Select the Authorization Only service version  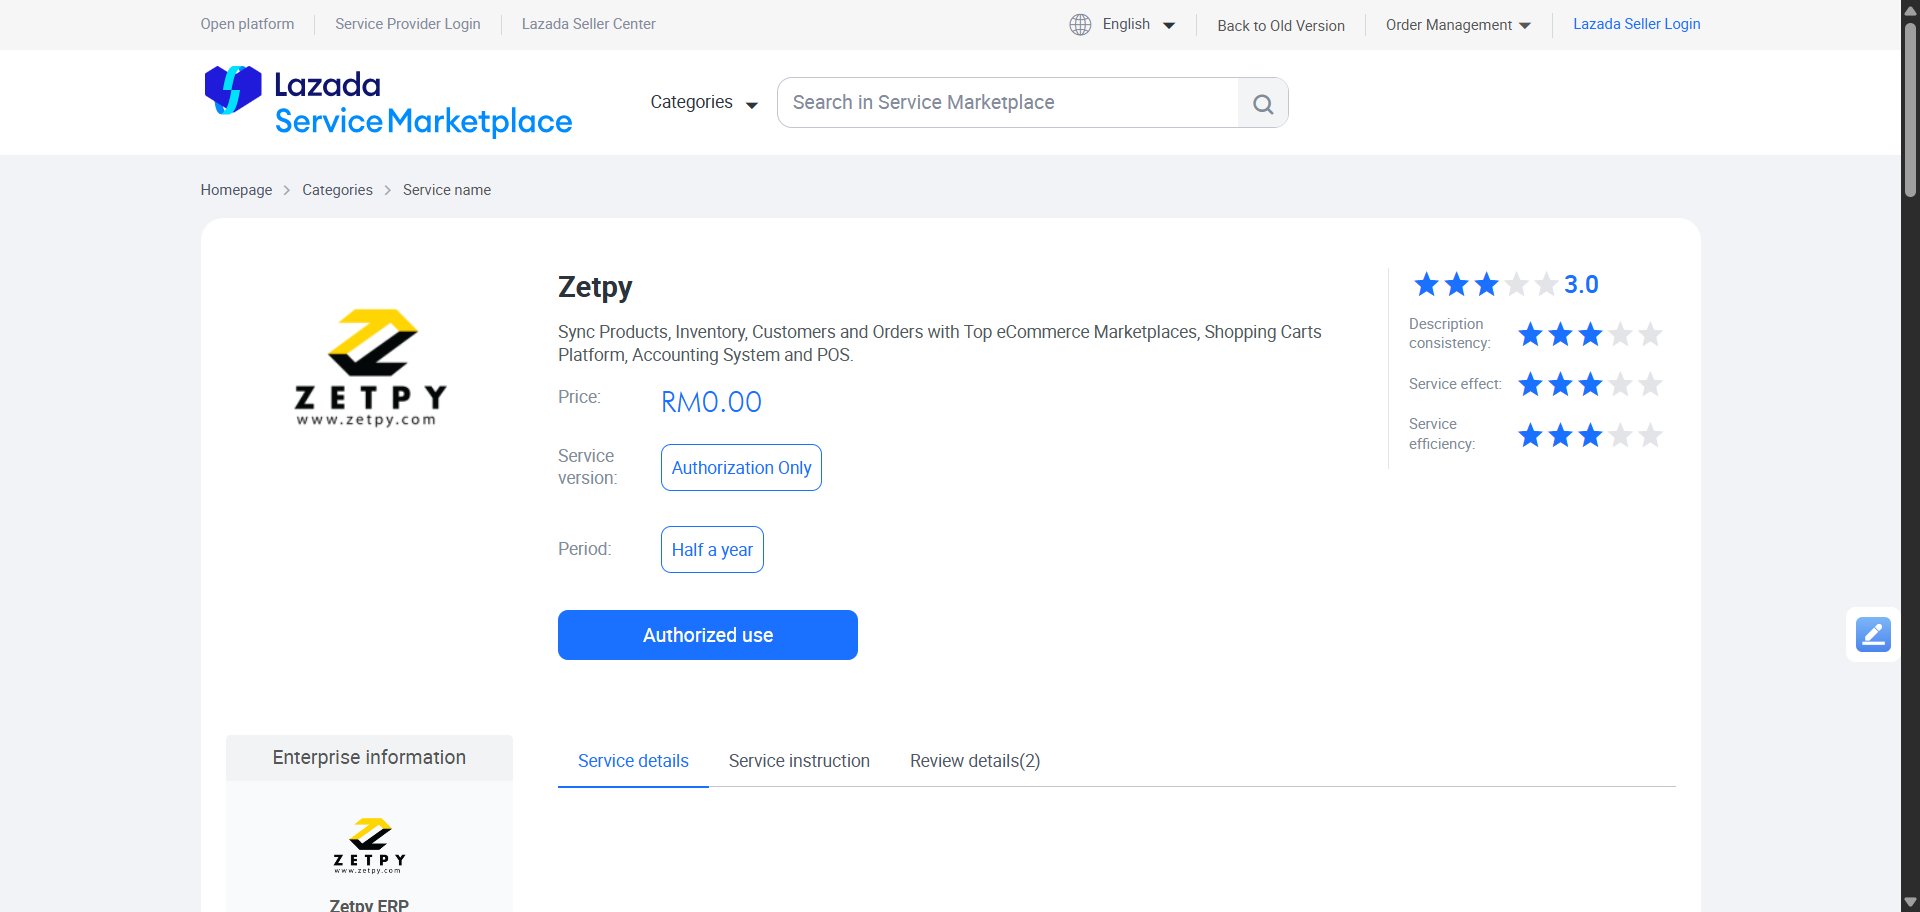[x=741, y=468]
